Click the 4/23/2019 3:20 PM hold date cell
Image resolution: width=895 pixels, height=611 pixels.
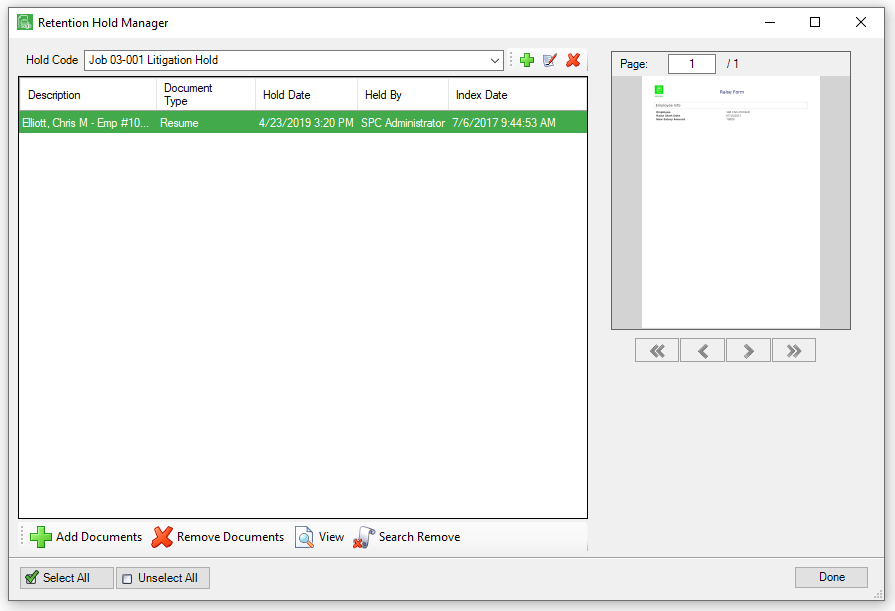[x=307, y=123]
